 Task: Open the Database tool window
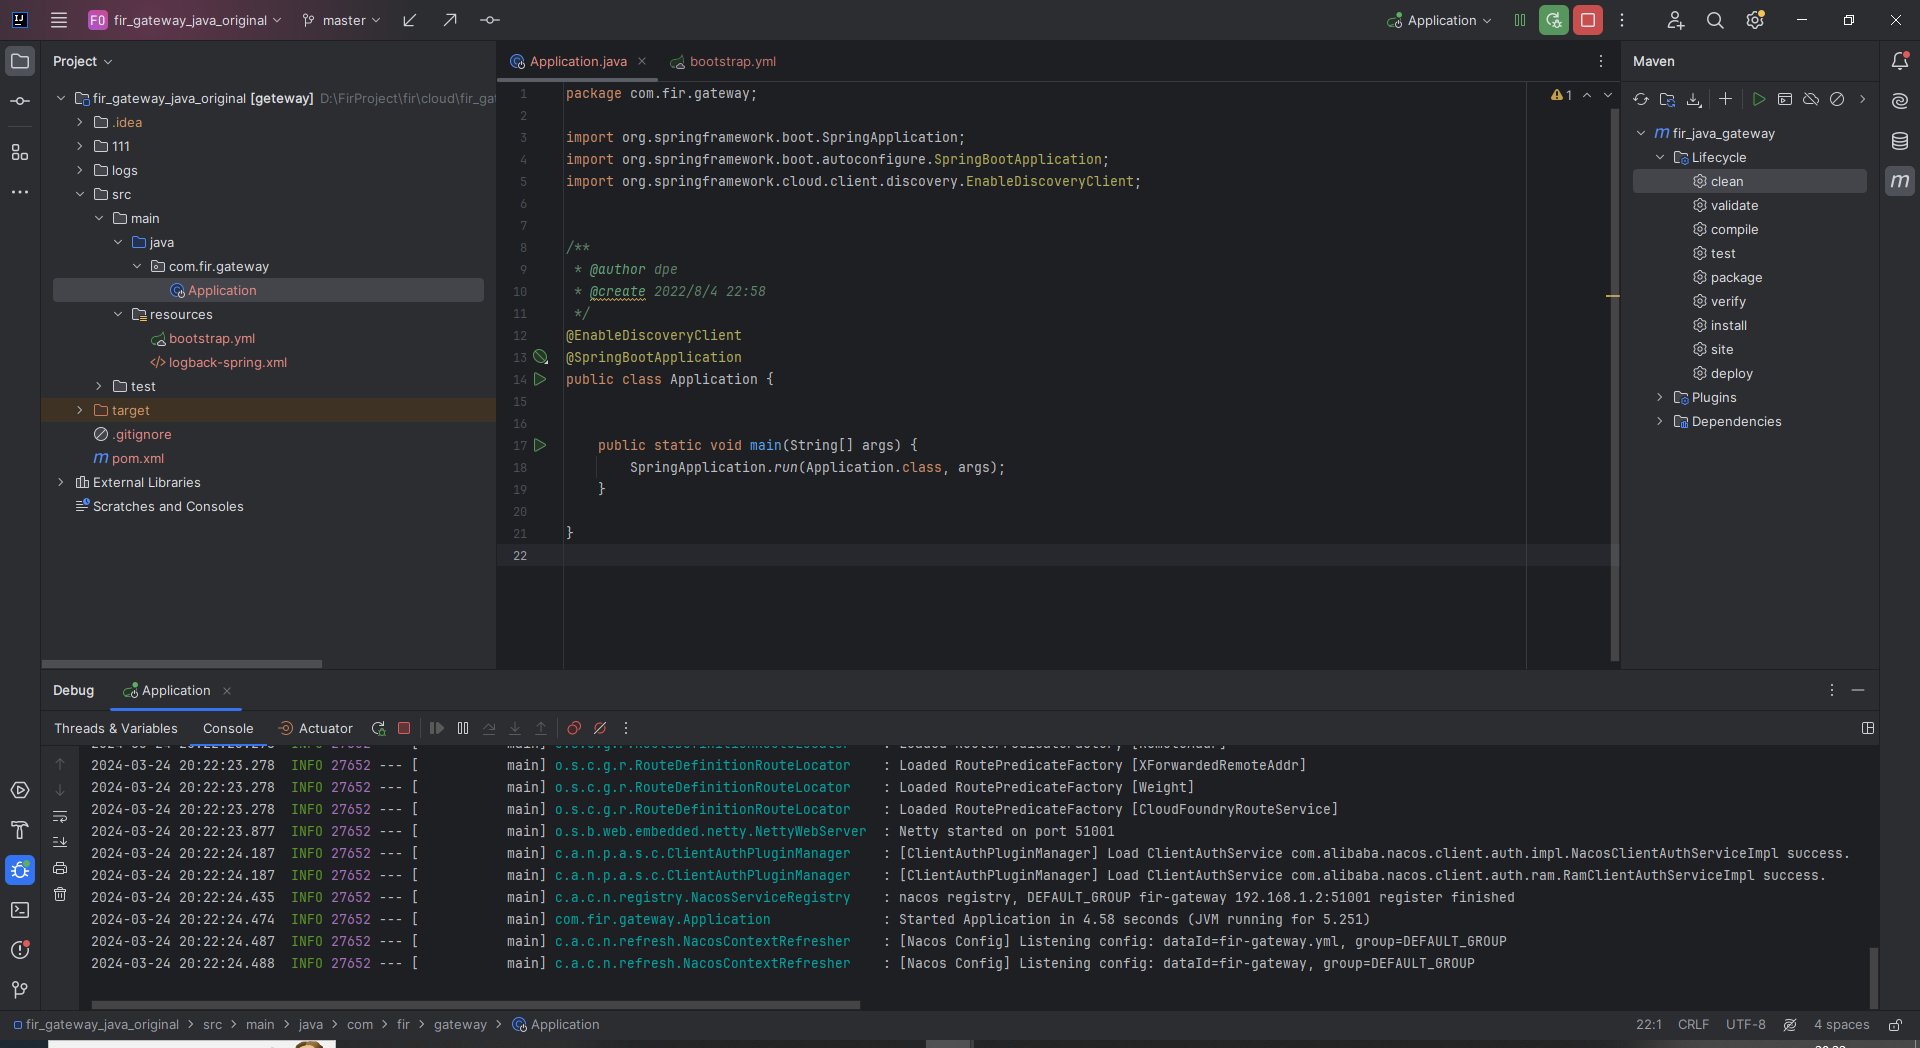click(x=1900, y=141)
